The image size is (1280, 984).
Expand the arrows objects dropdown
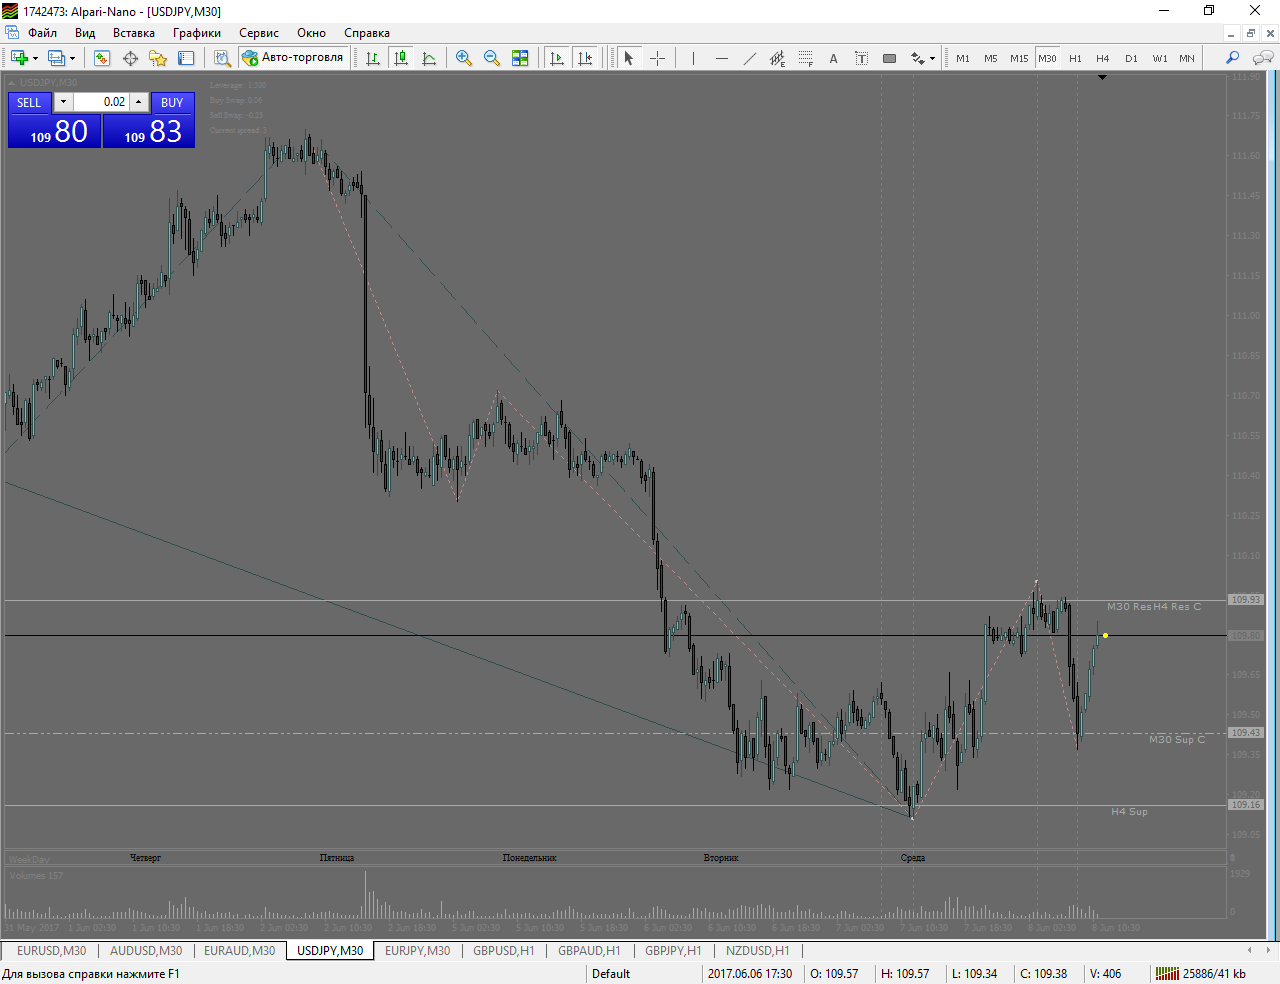(x=932, y=58)
